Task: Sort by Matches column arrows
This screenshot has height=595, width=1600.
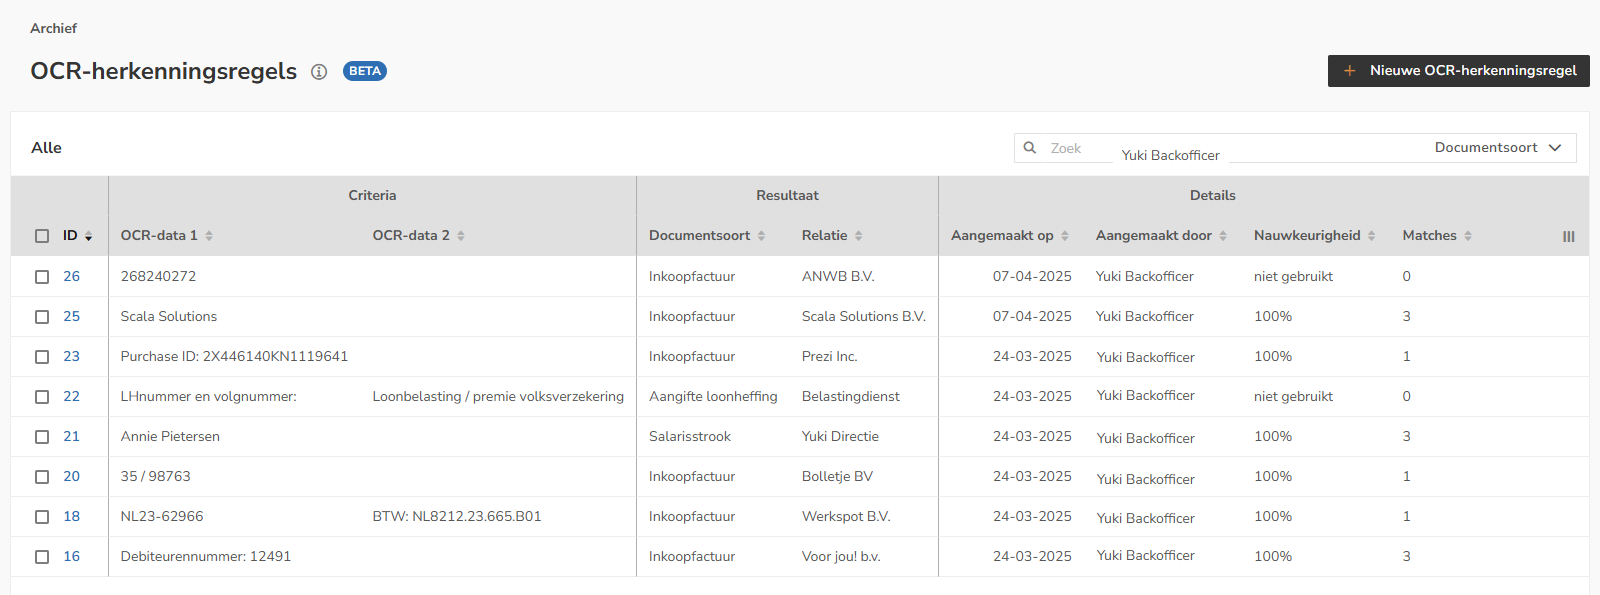Action: click(x=1468, y=236)
